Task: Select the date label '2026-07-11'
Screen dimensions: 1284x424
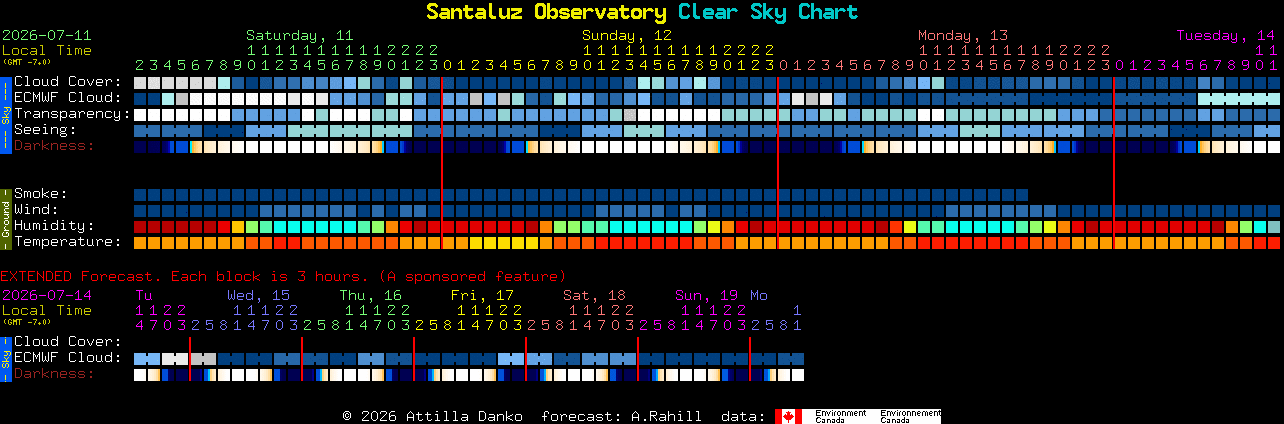Action: click(x=46, y=34)
